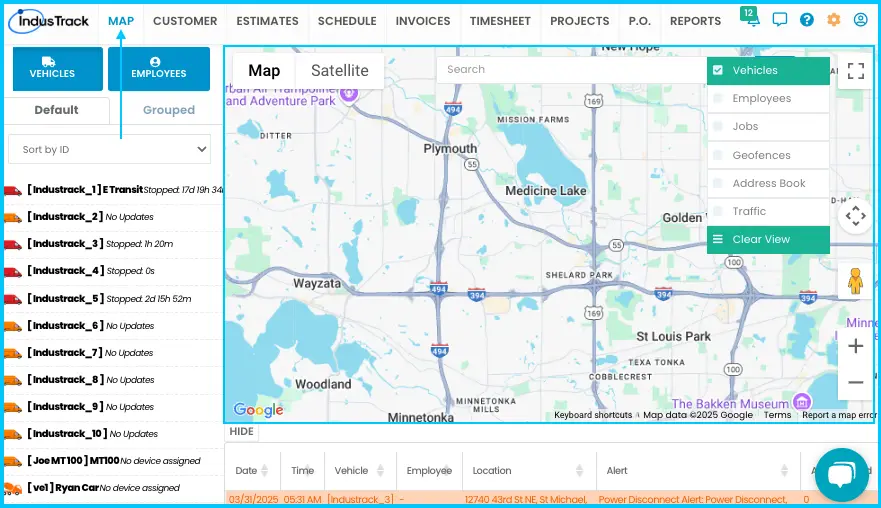This screenshot has height=508, width=881.
Task: Switch to the Default tab
Action: [56, 110]
